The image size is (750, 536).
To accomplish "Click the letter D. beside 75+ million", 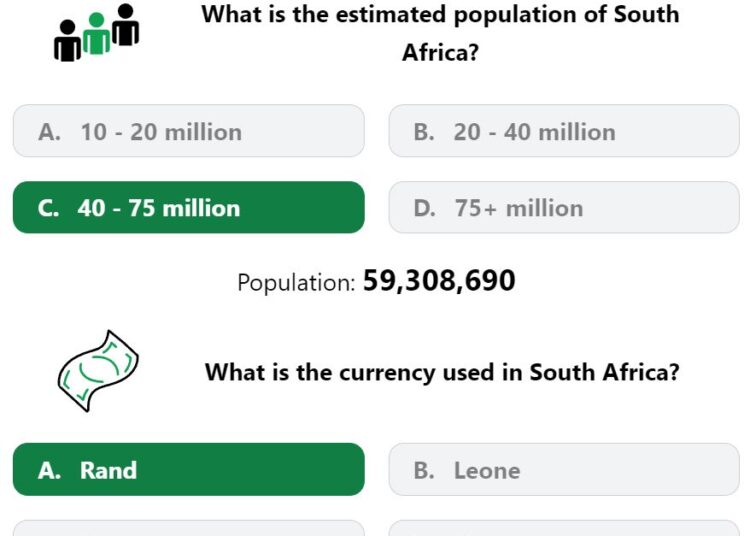I will pos(425,208).
